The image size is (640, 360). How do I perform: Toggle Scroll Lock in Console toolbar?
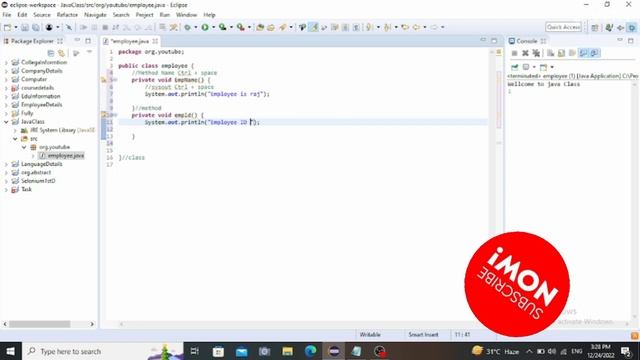point(561,53)
